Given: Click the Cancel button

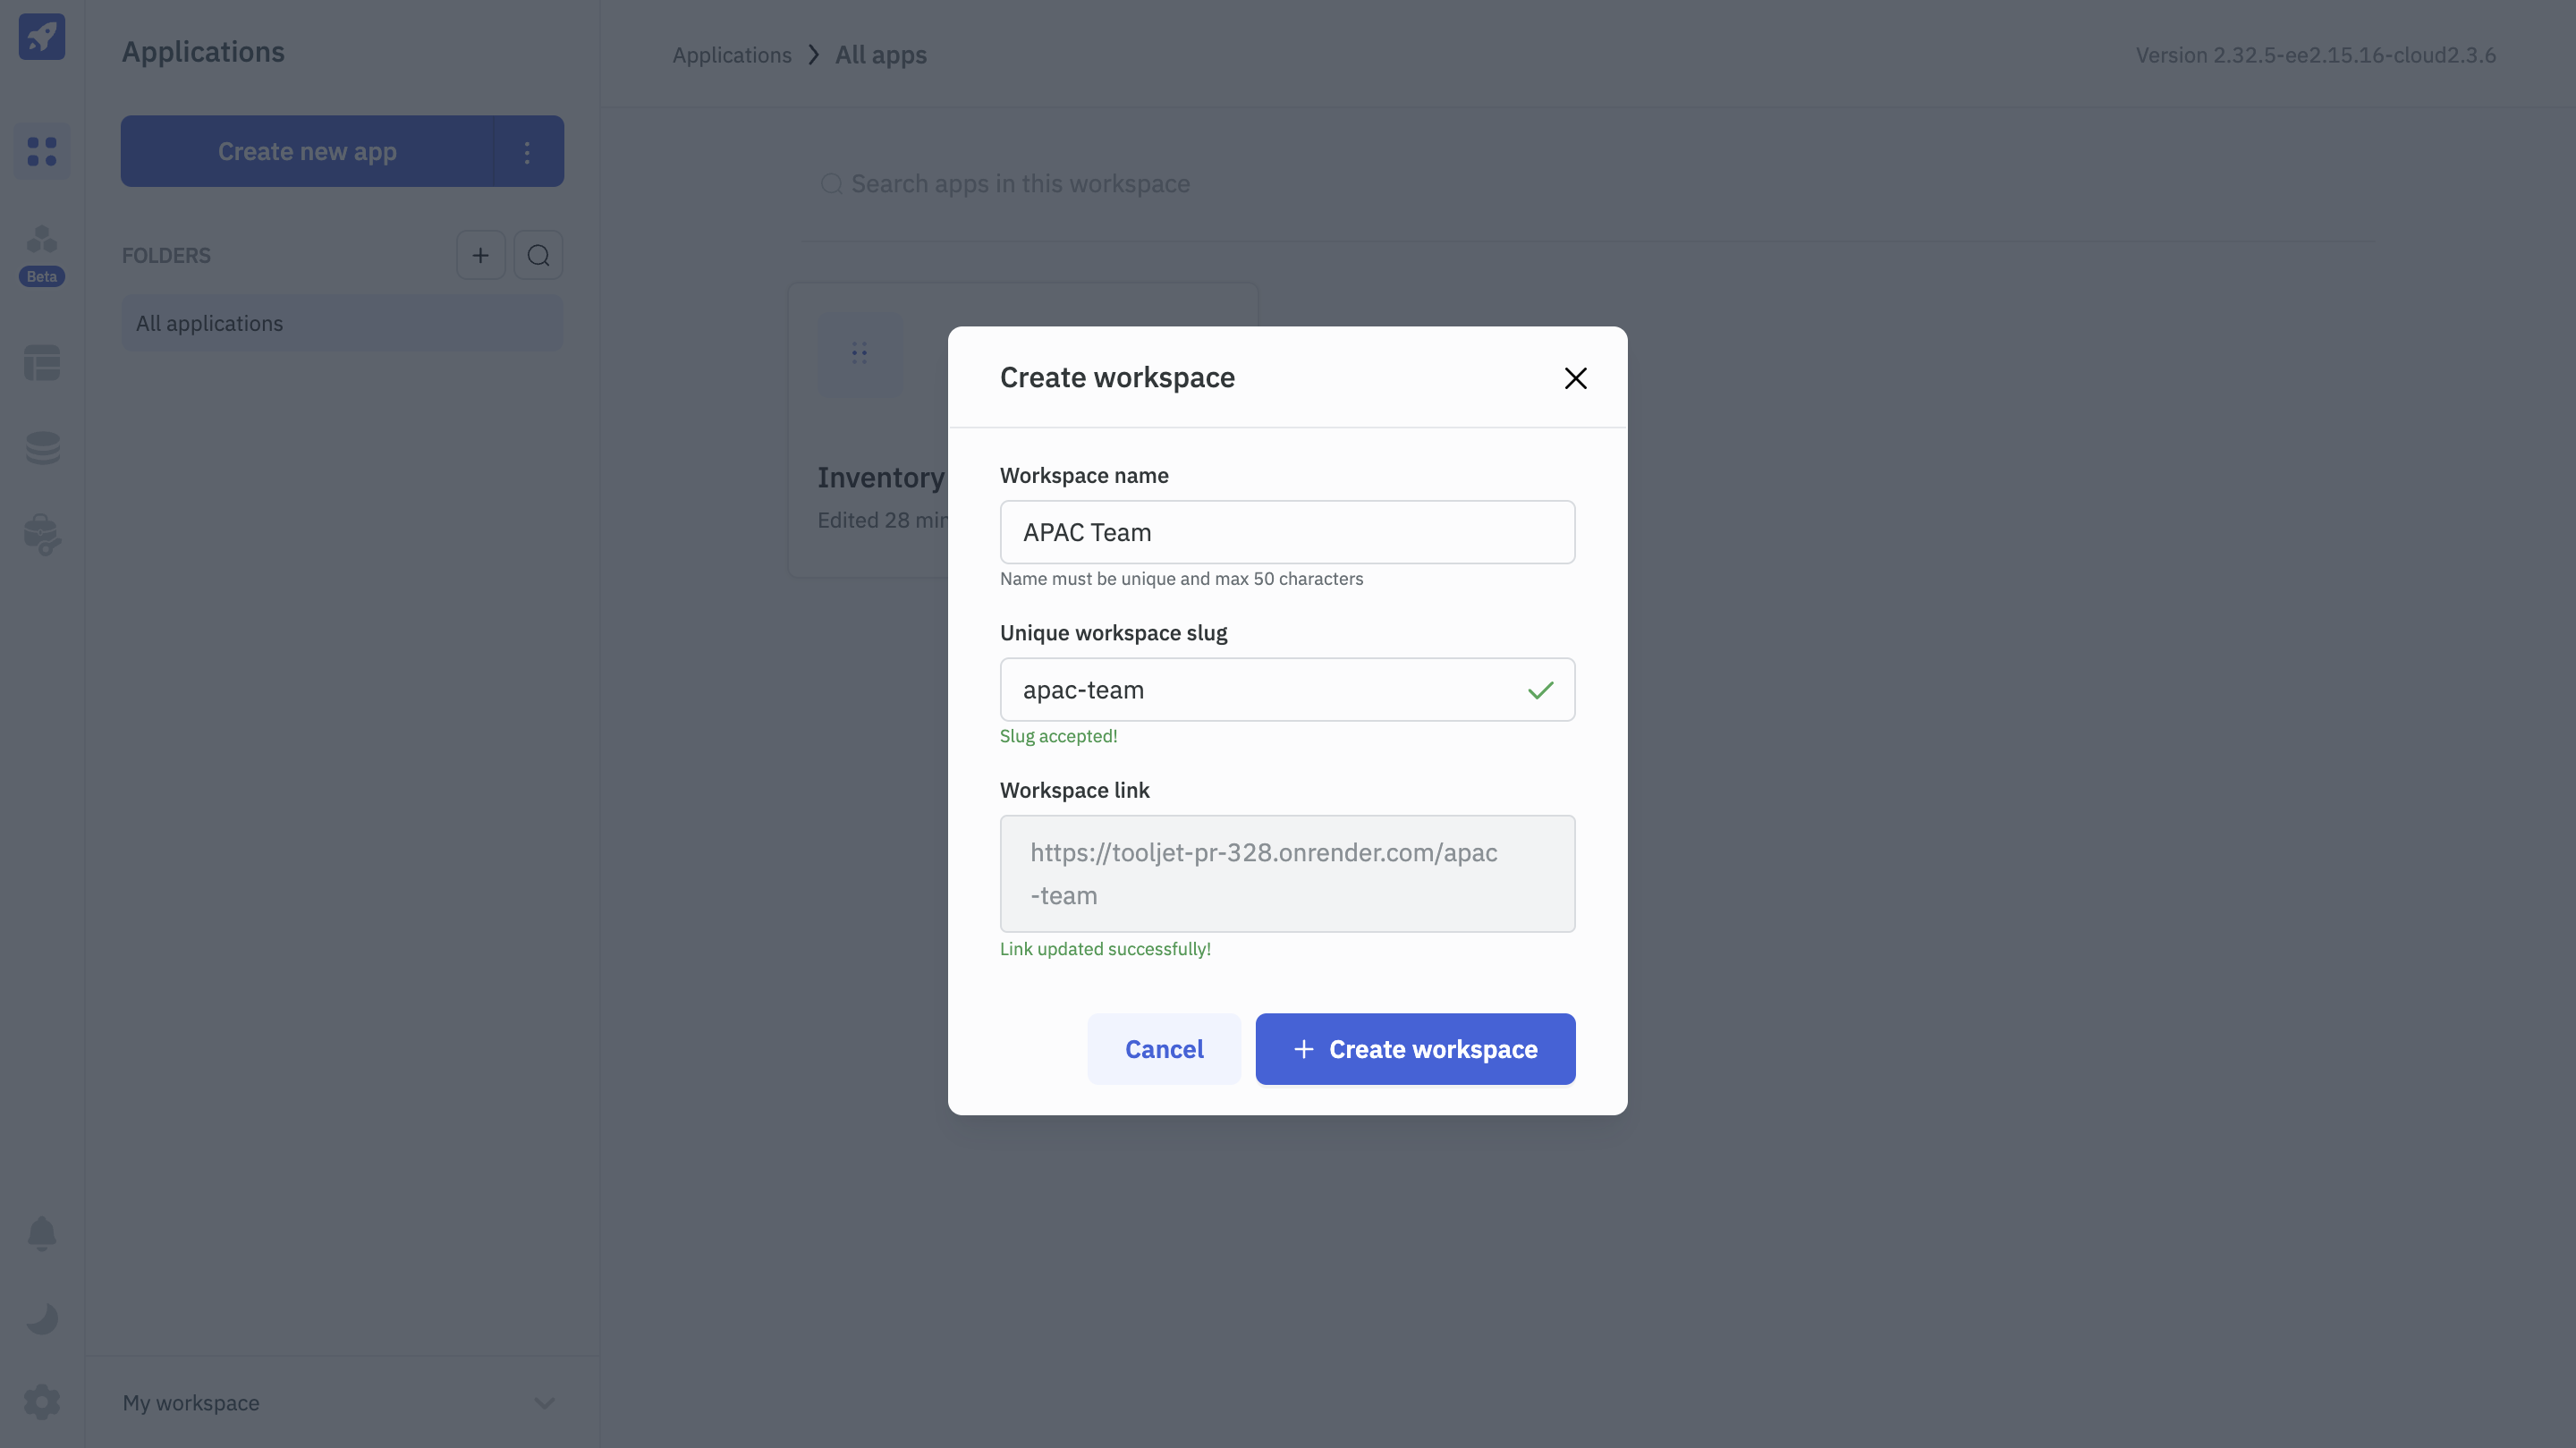Looking at the screenshot, I should pyautogui.click(x=1164, y=1049).
